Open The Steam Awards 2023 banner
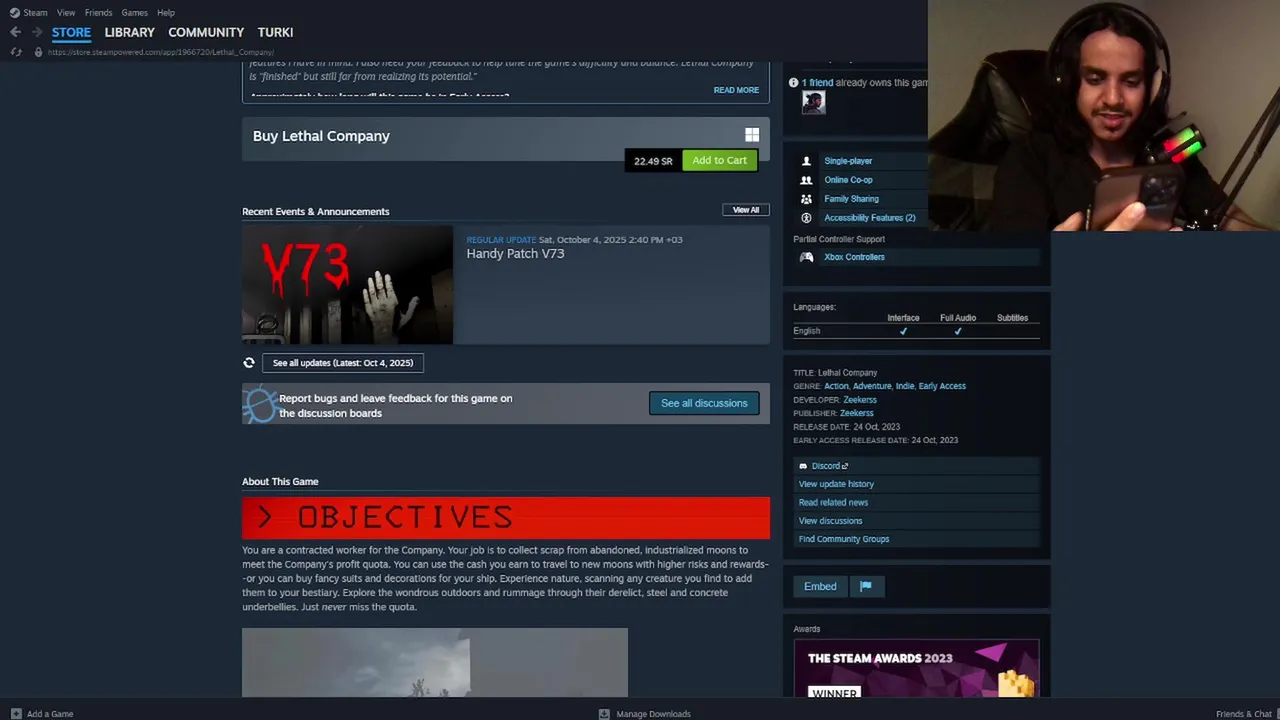This screenshot has height=720, width=1280. [916, 669]
